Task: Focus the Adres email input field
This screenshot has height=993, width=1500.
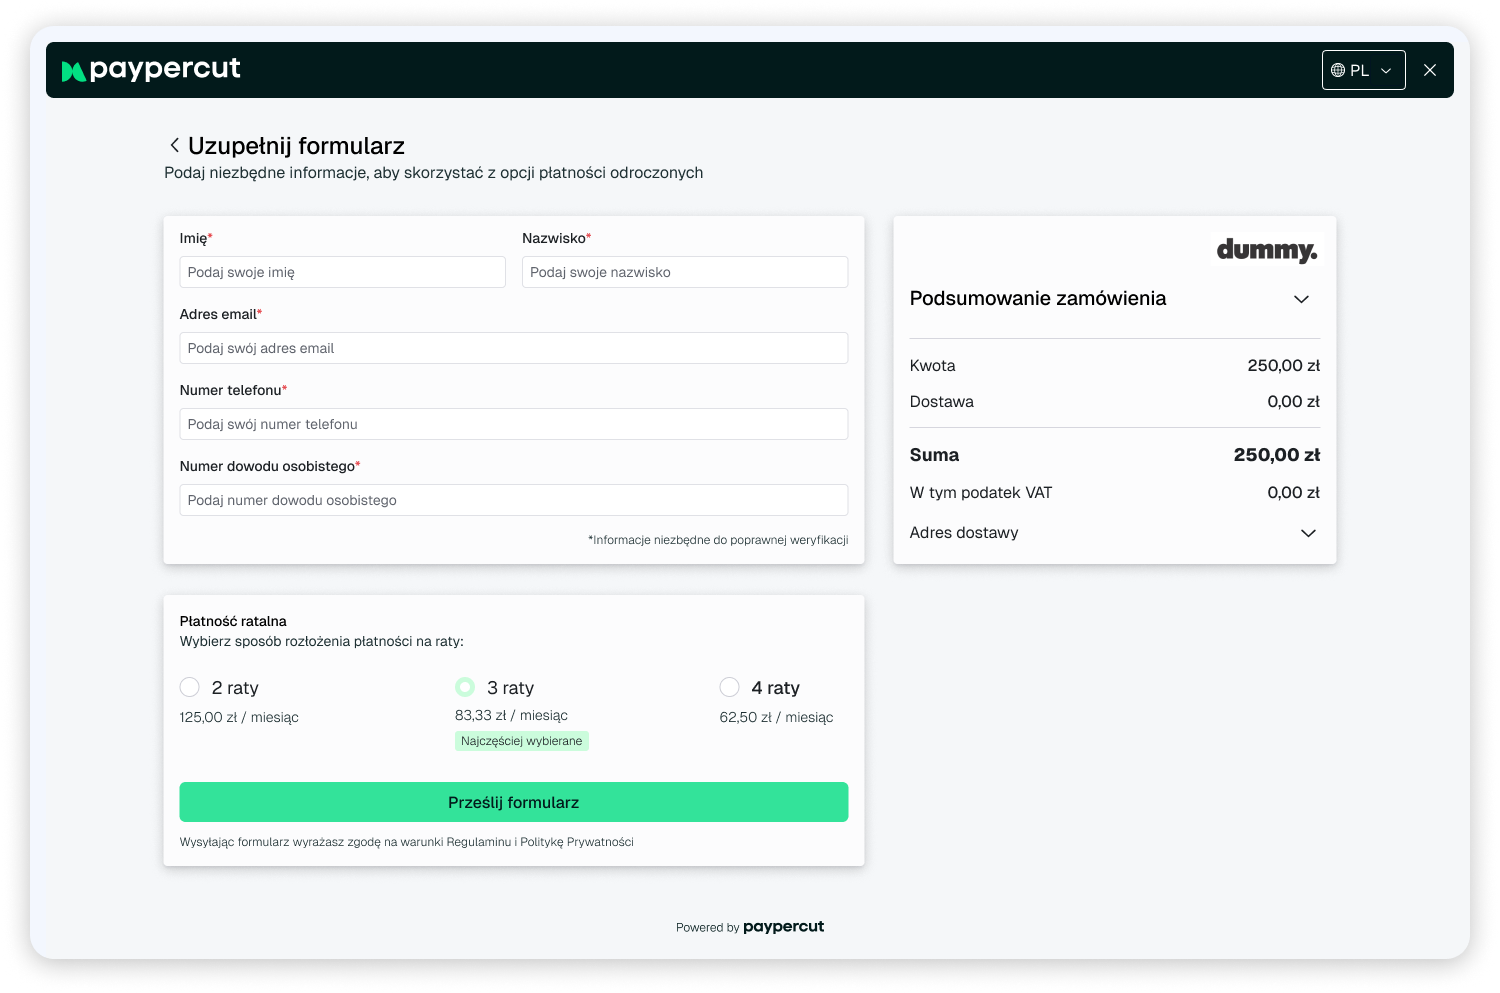Action: (514, 348)
